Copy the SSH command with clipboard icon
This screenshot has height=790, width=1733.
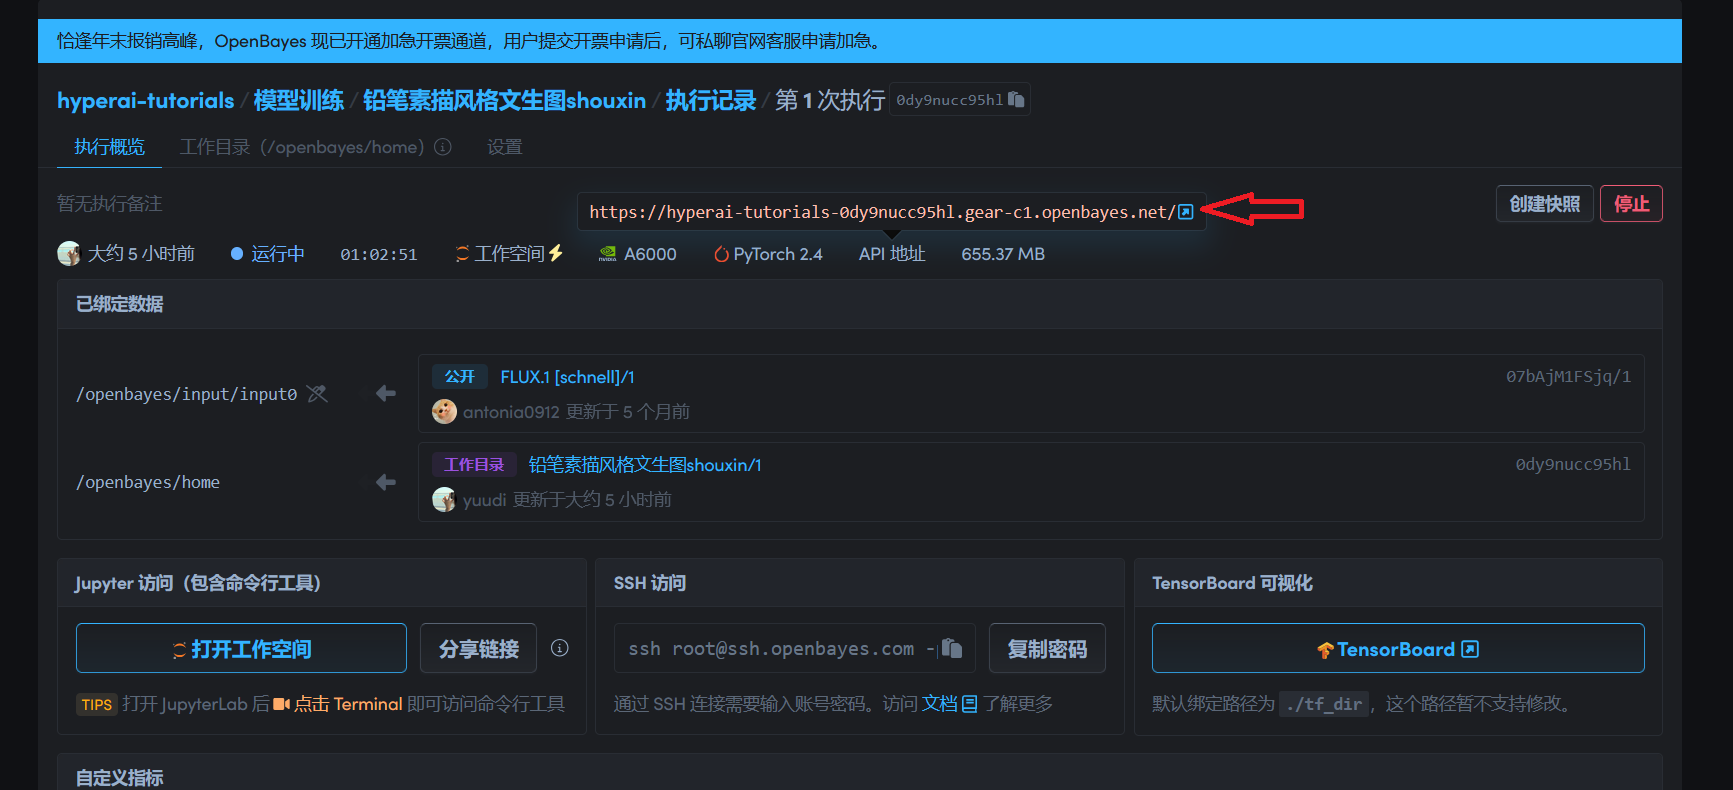tap(952, 649)
